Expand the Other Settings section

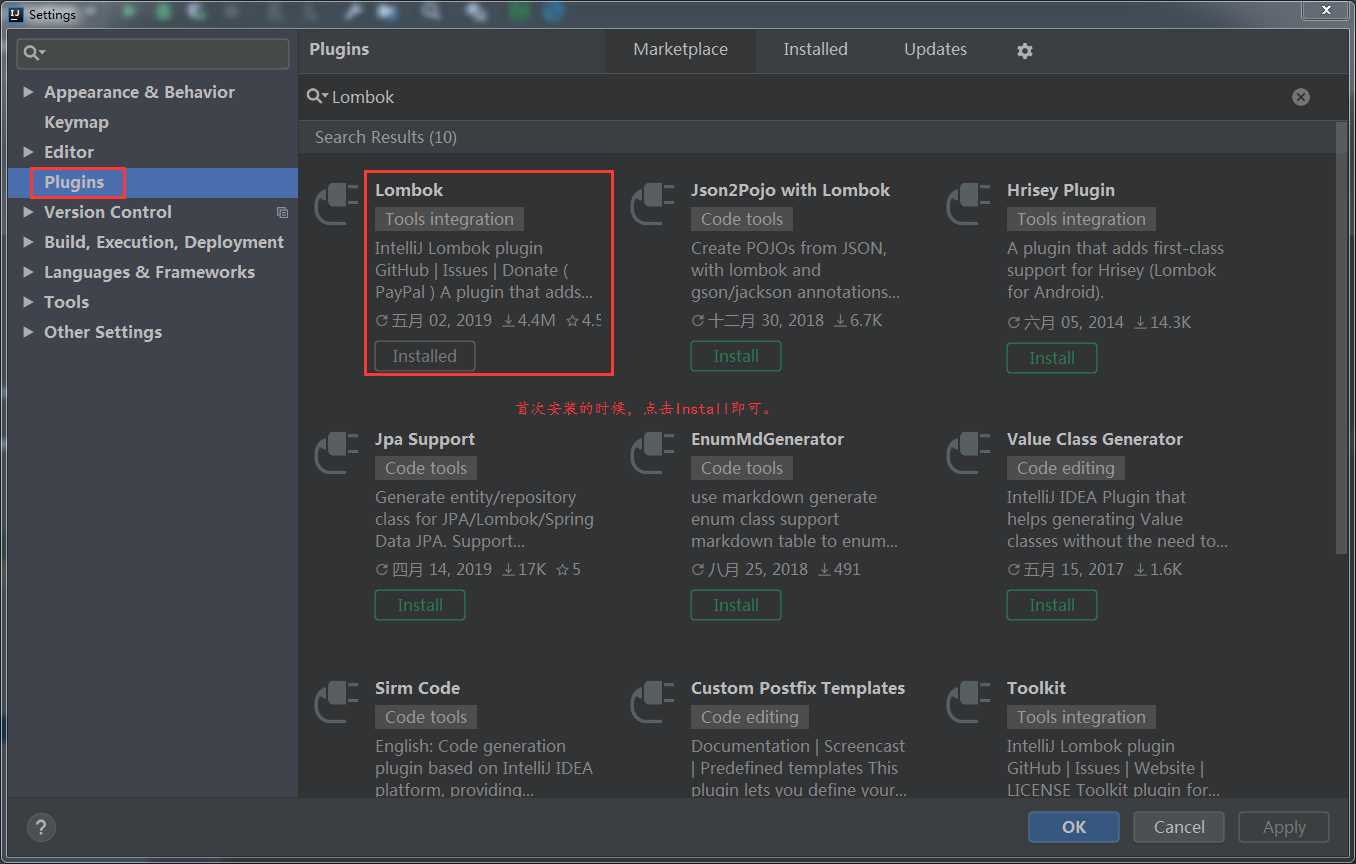click(28, 332)
